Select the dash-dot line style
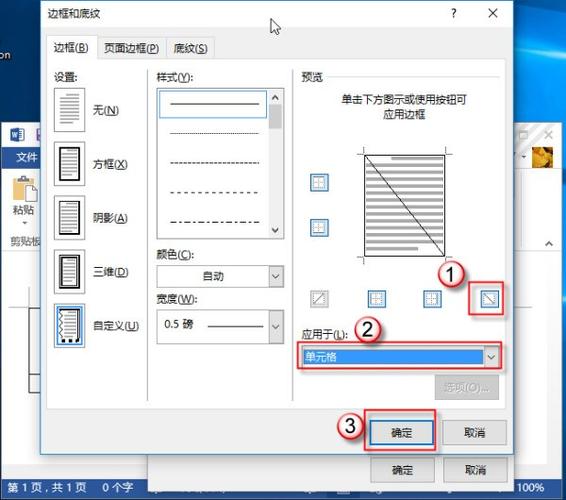Screen dimensions: 566x500 (x=214, y=222)
